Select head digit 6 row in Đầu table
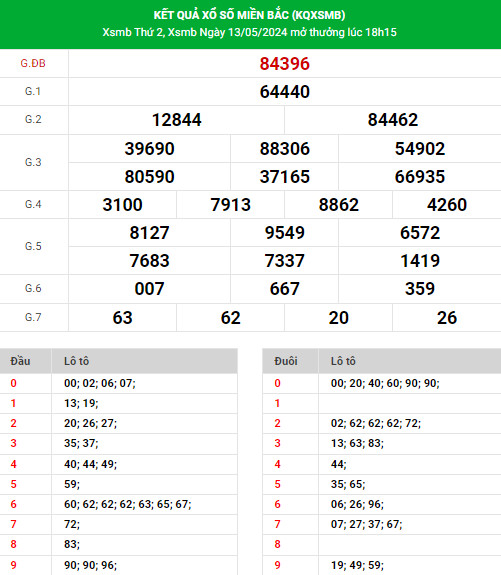The width and height of the screenshot is (501, 575). coord(118,504)
